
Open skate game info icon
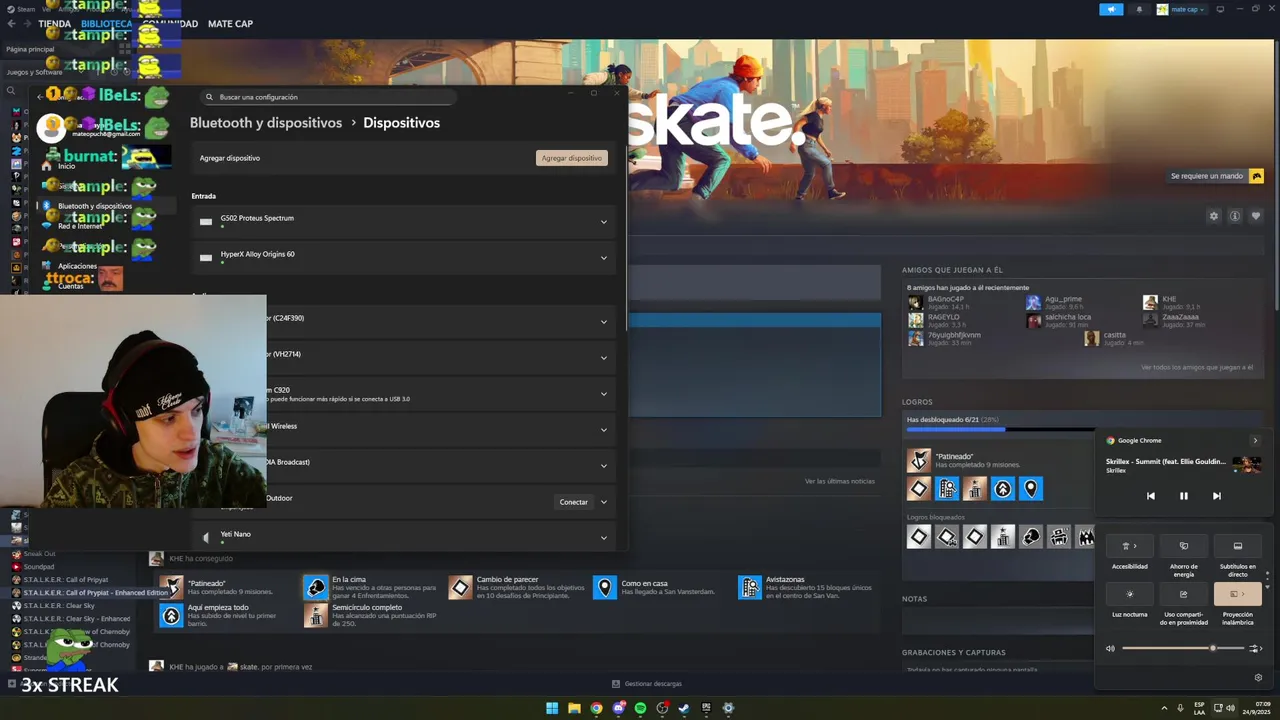(x=1235, y=216)
